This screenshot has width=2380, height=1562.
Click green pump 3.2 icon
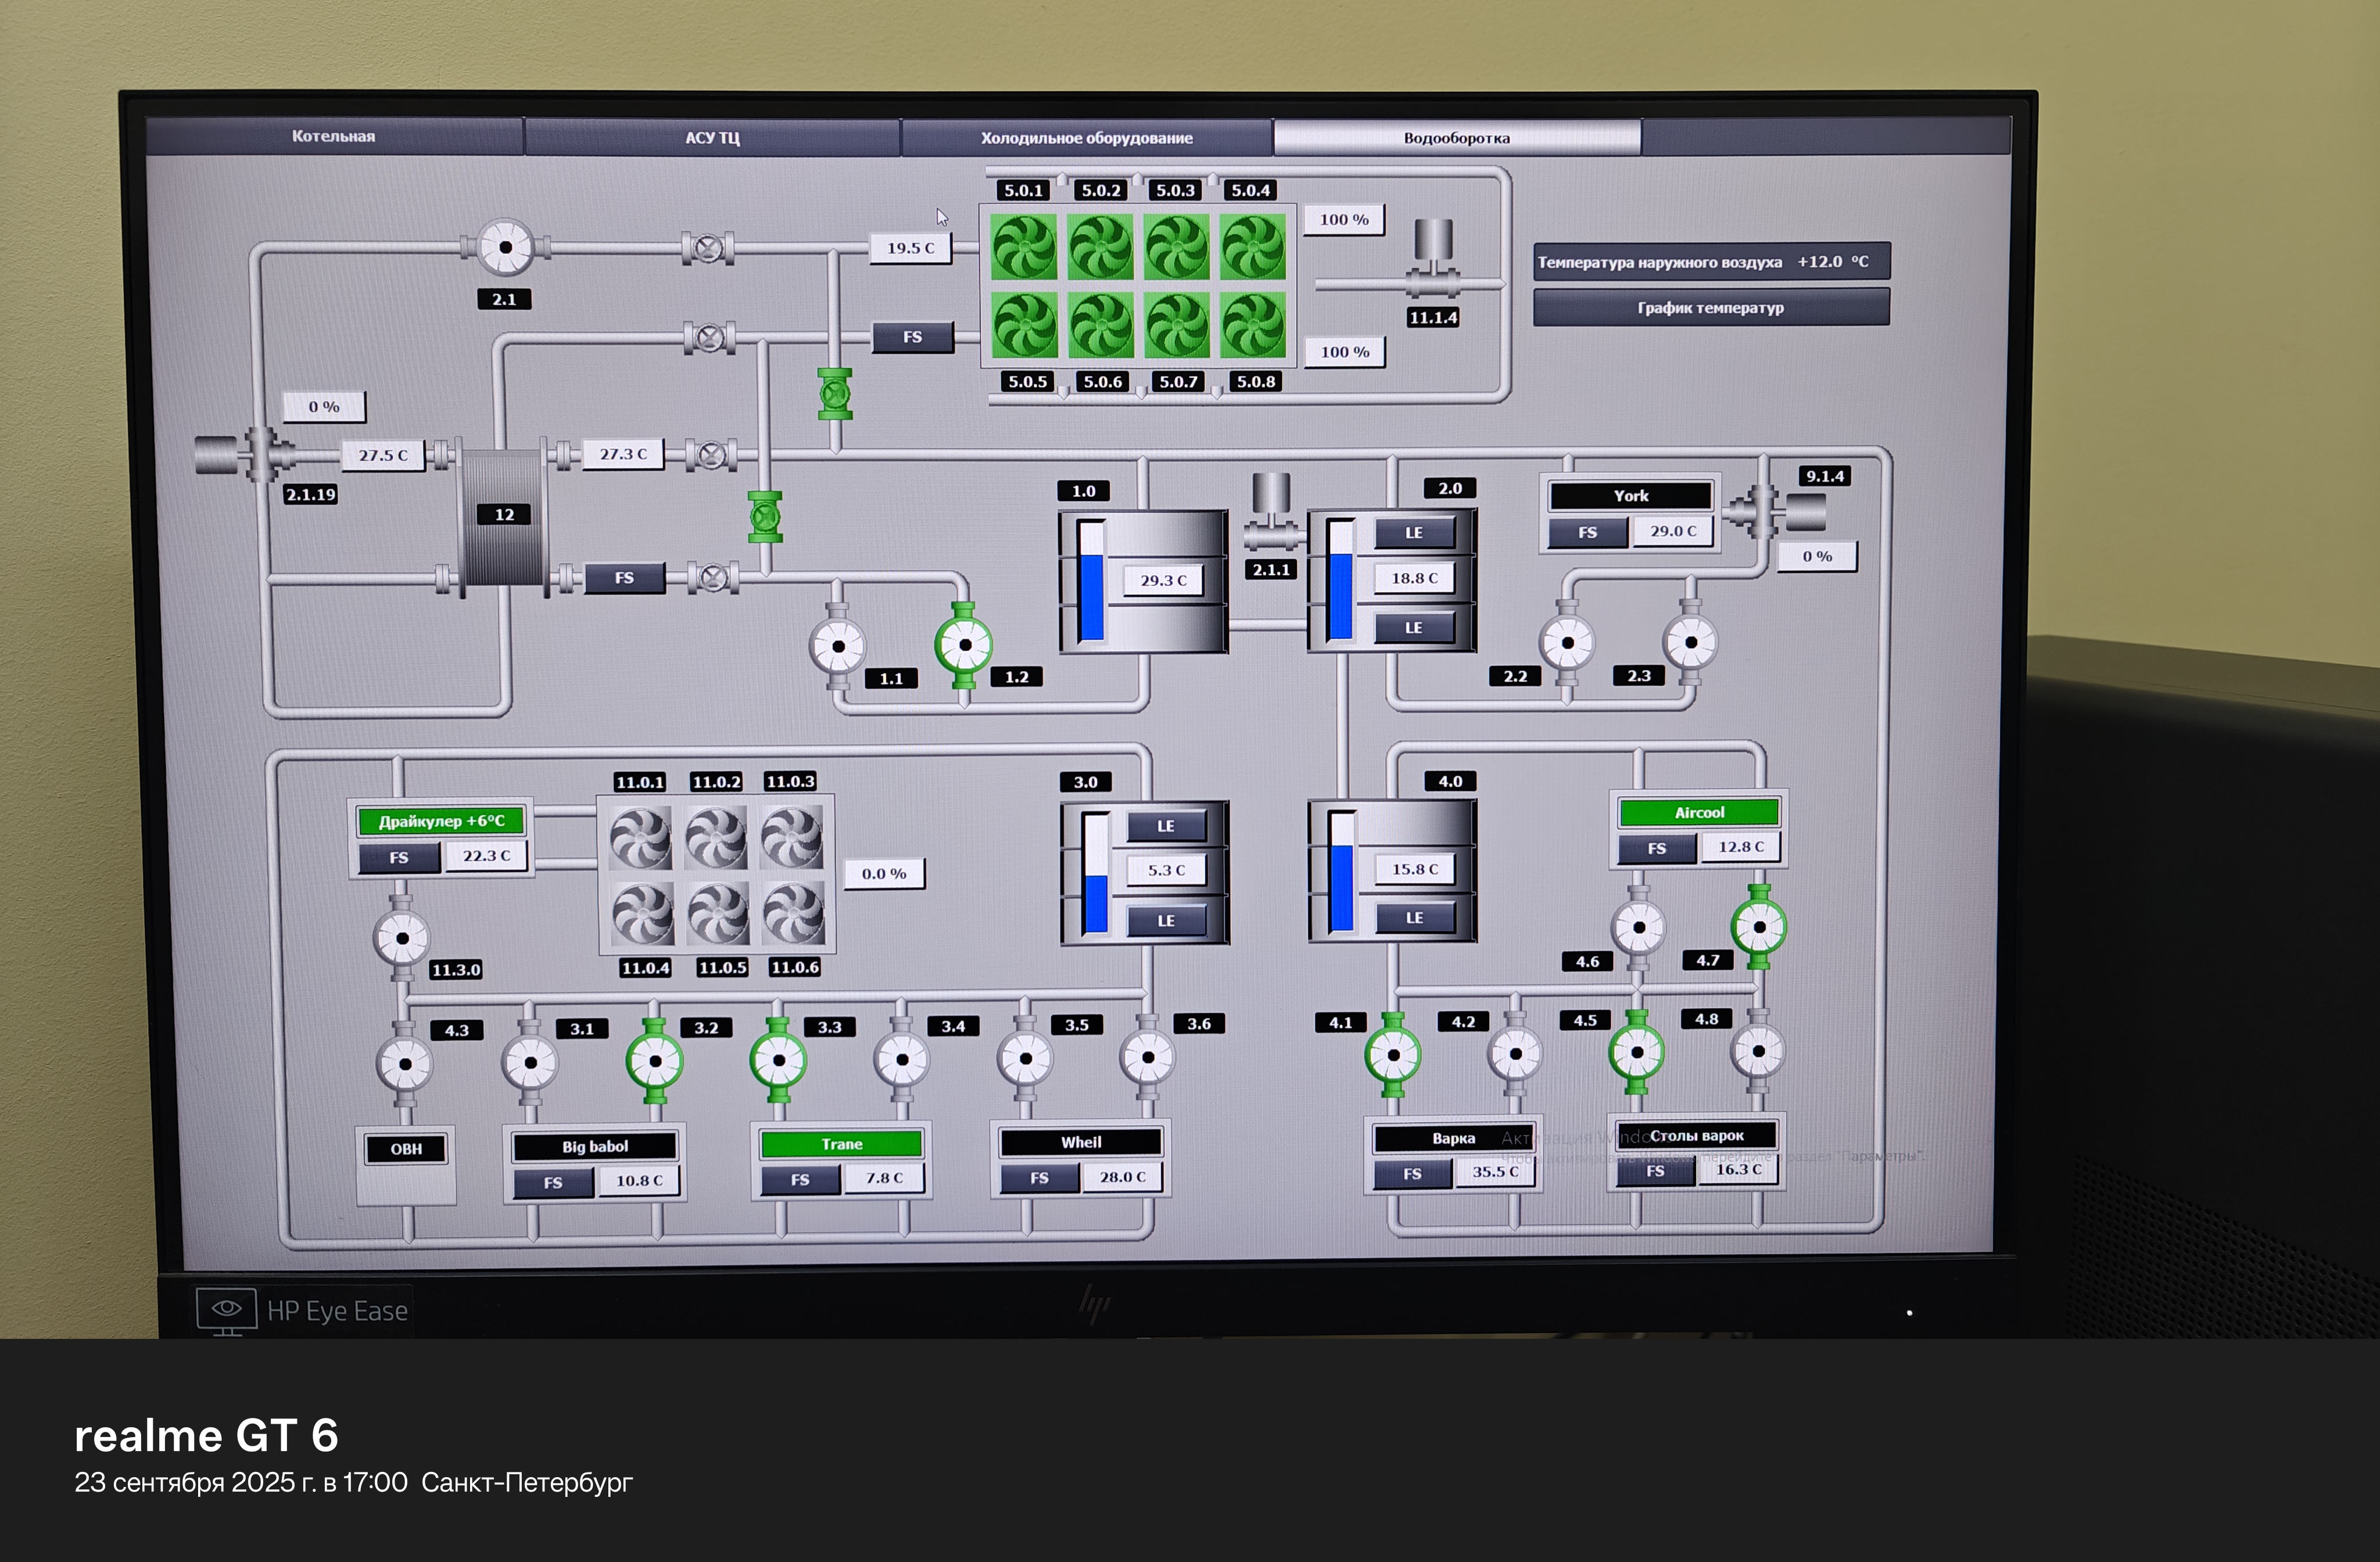click(655, 1061)
